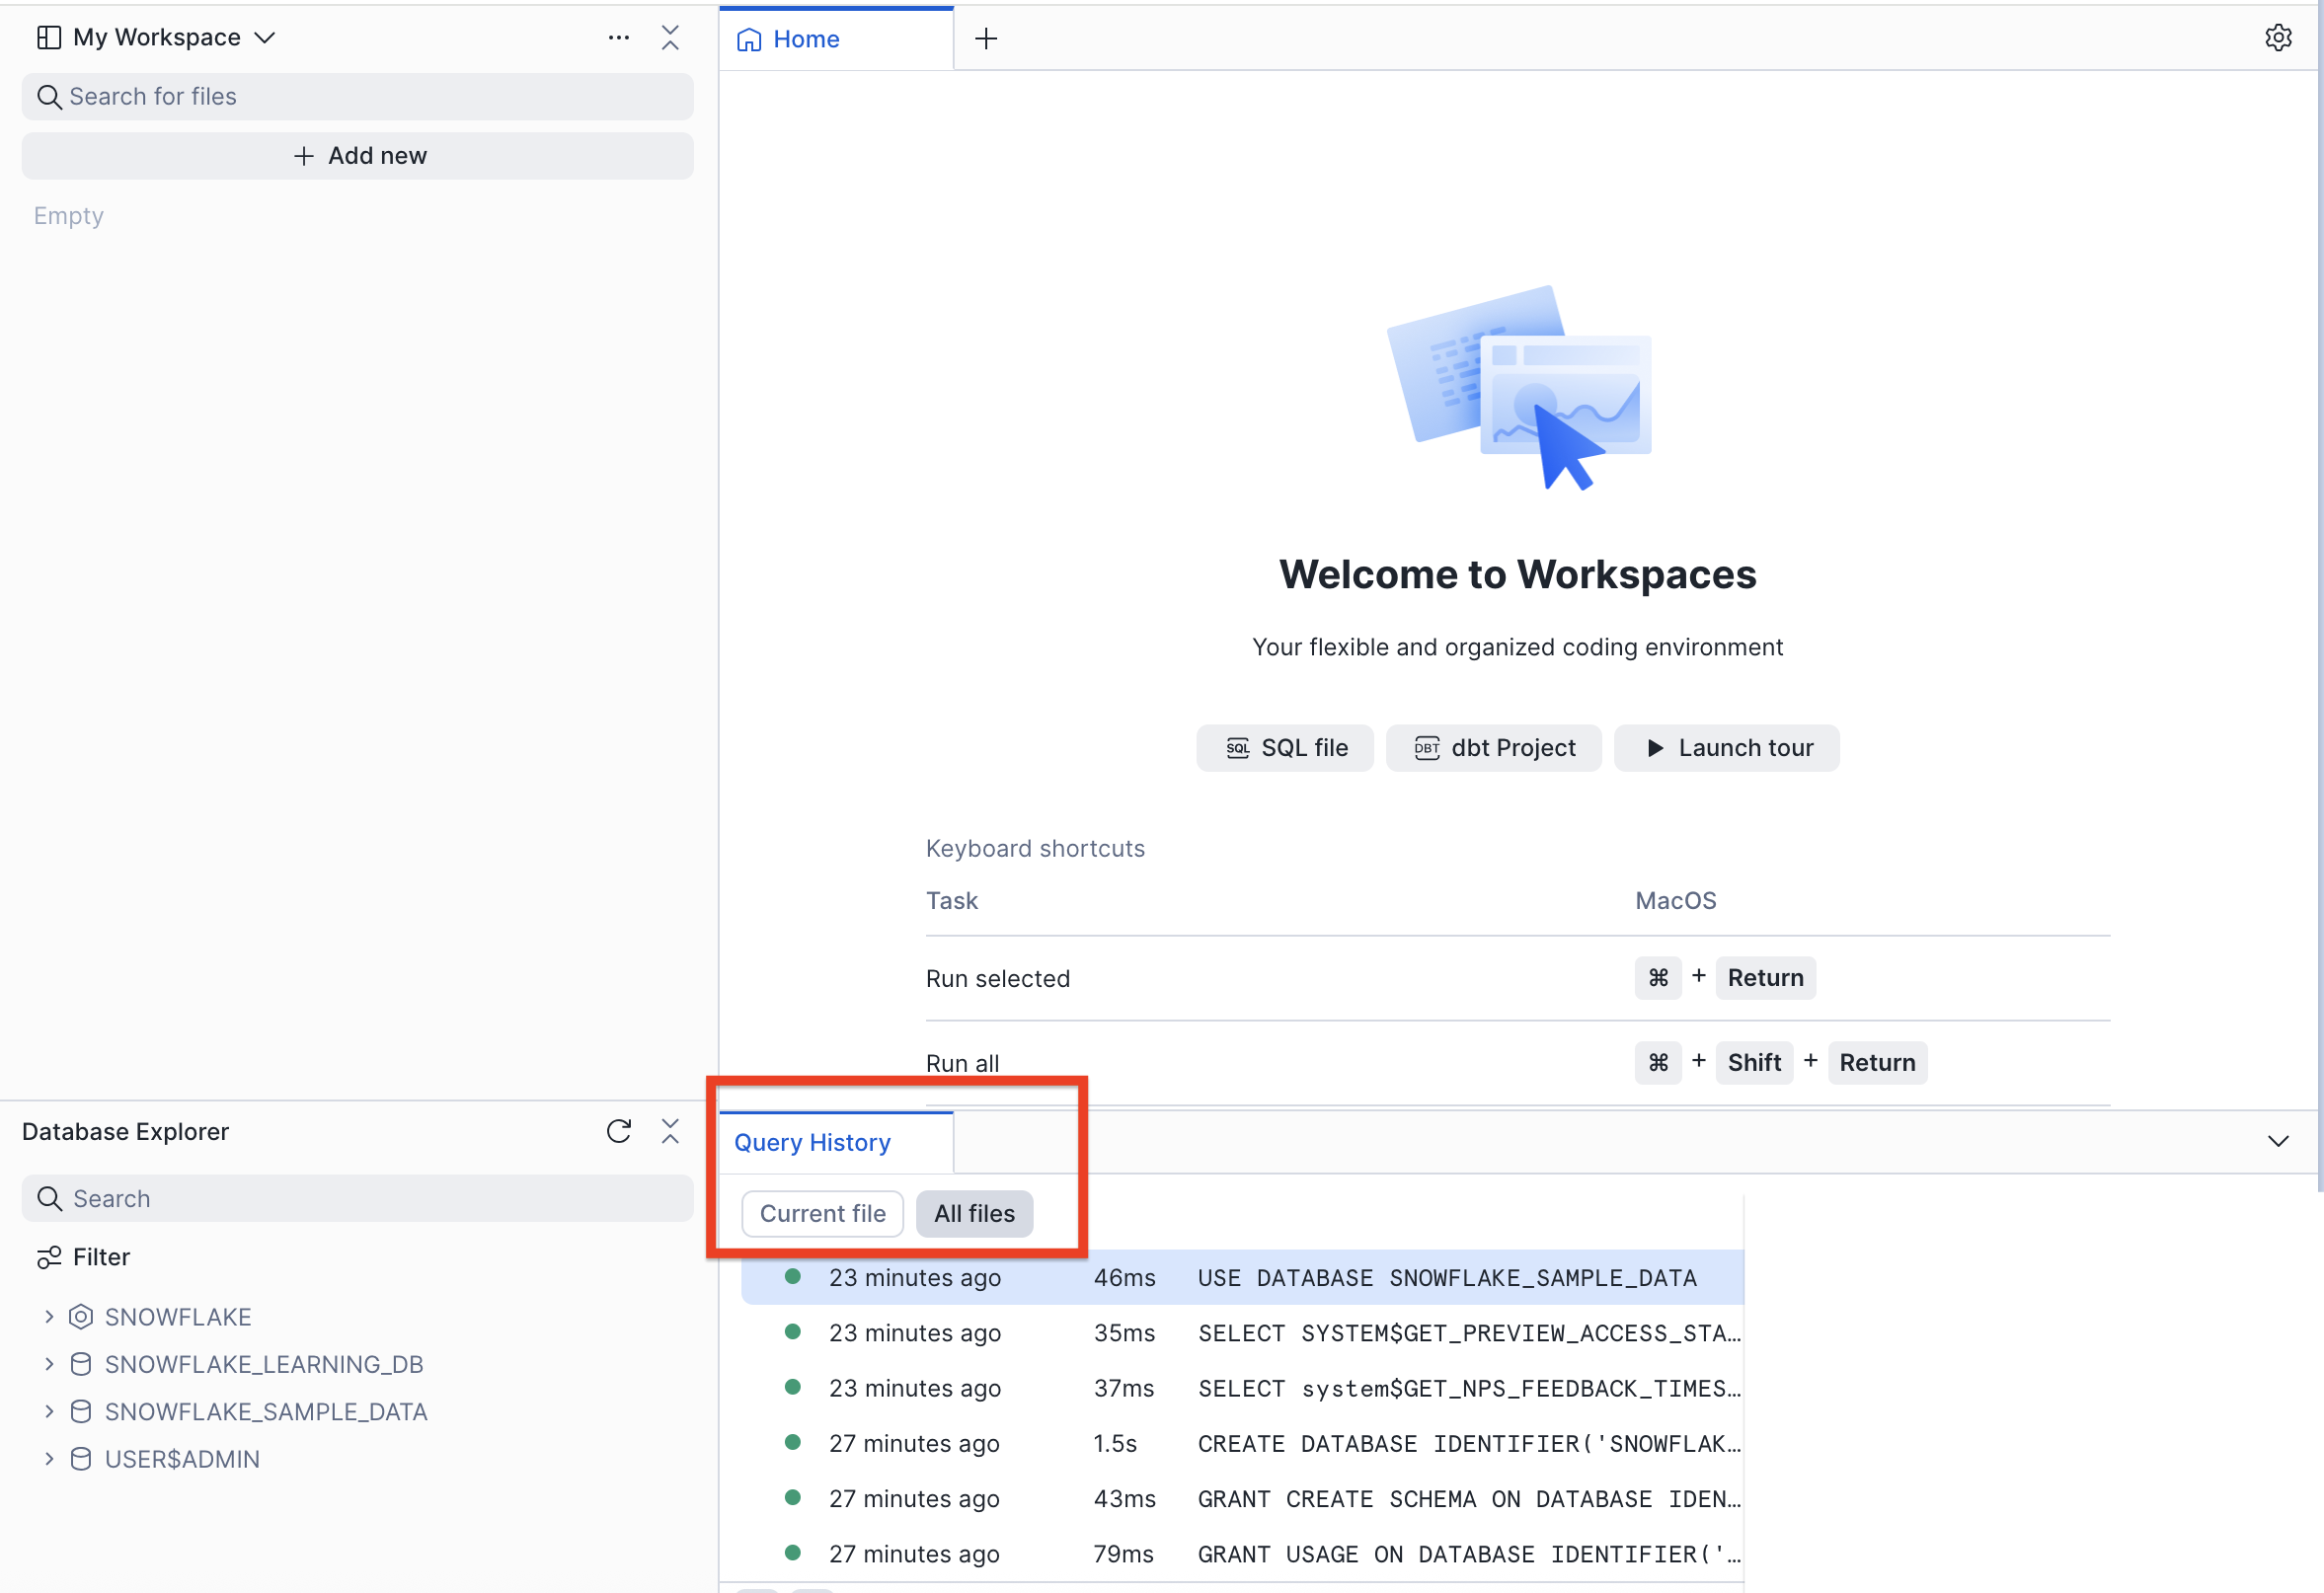Expand the SNOWFLAKE_SAMPLE_DATA node
Viewport: 2324px width, 1593px height.
click(49, 1411)
